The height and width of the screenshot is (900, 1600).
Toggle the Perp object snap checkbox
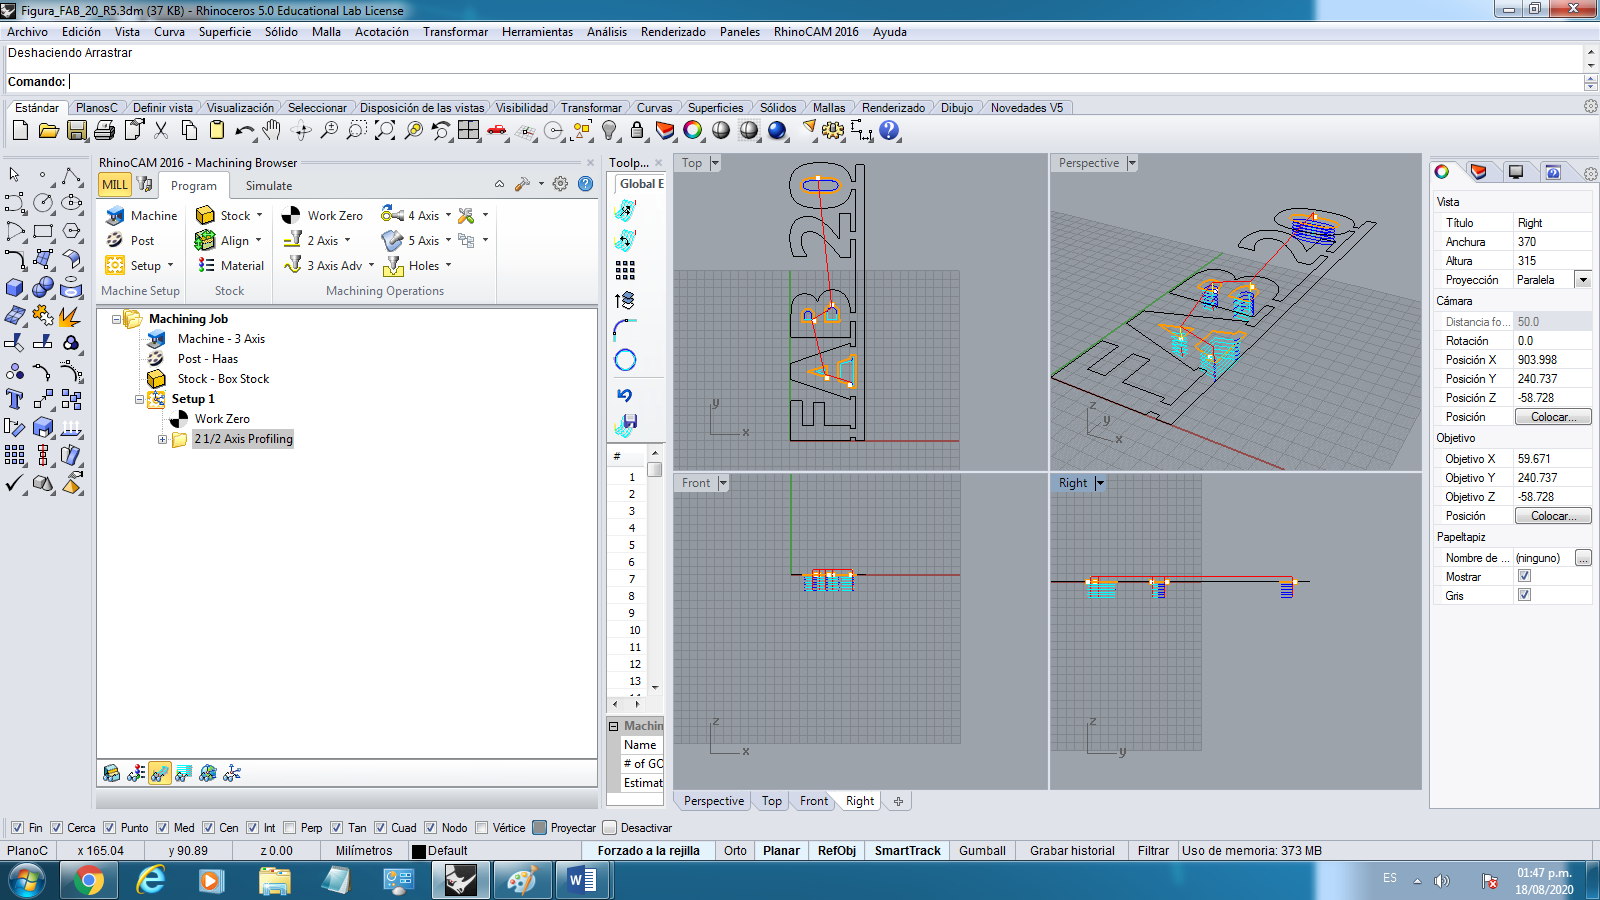tap(290, 828)
